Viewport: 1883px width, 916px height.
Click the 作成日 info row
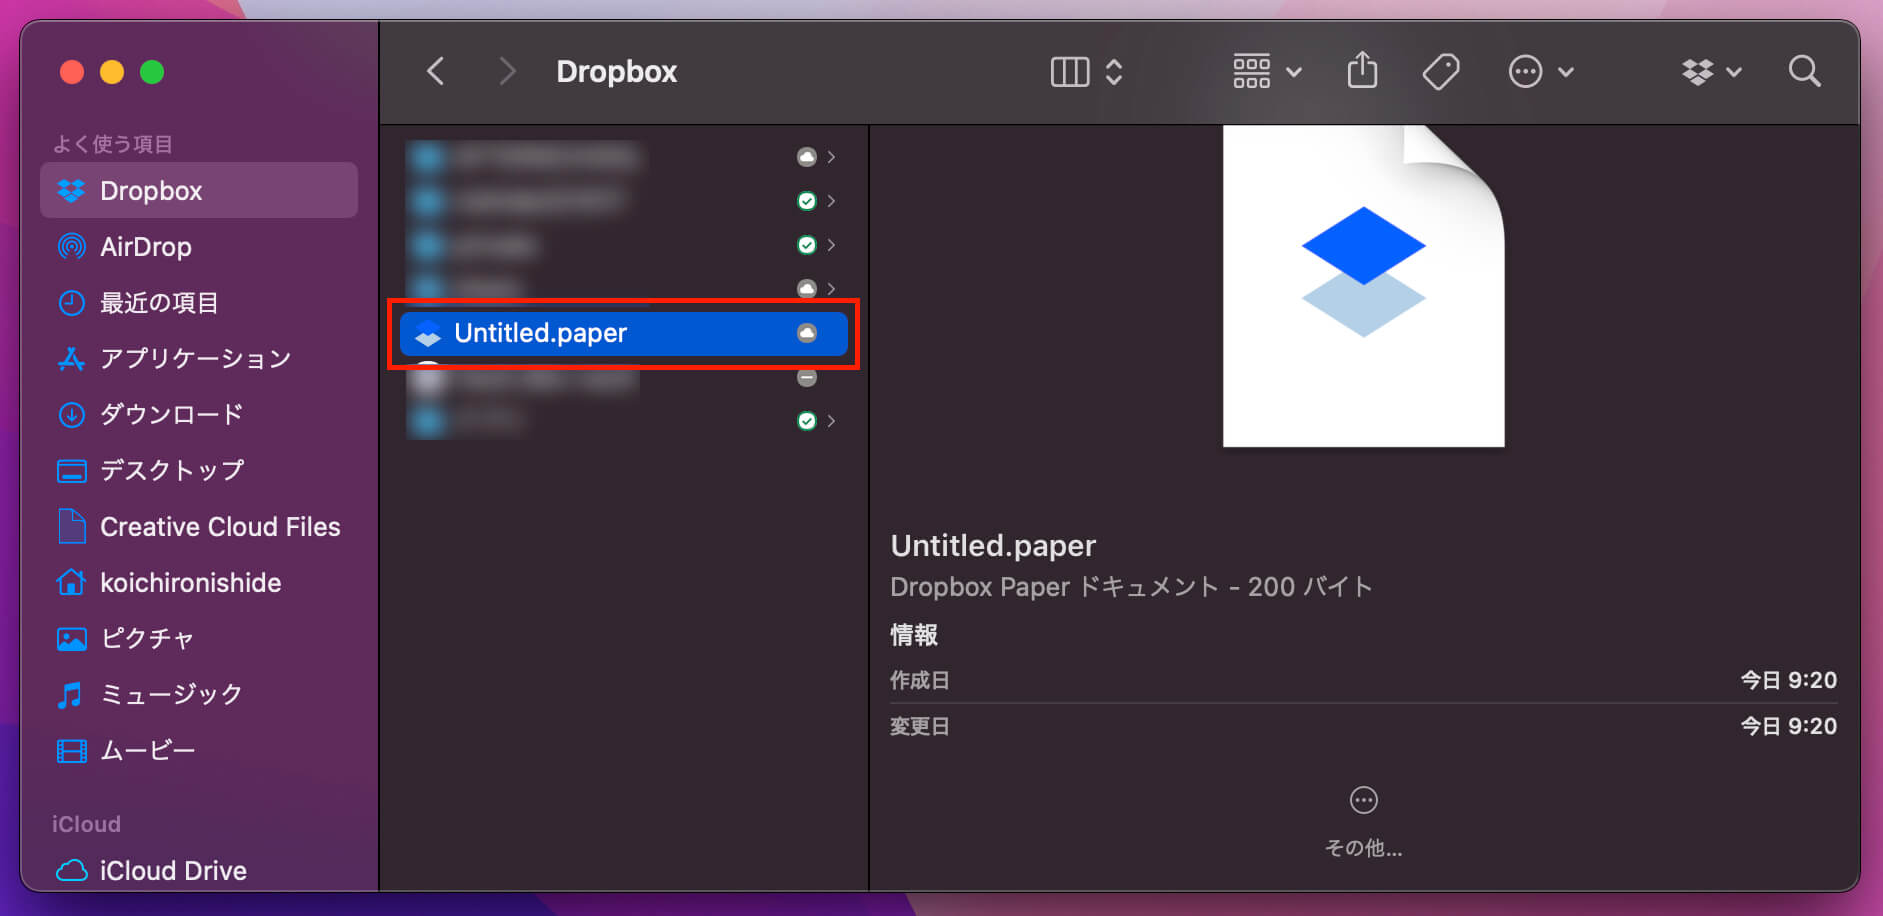pos(1363,680)
